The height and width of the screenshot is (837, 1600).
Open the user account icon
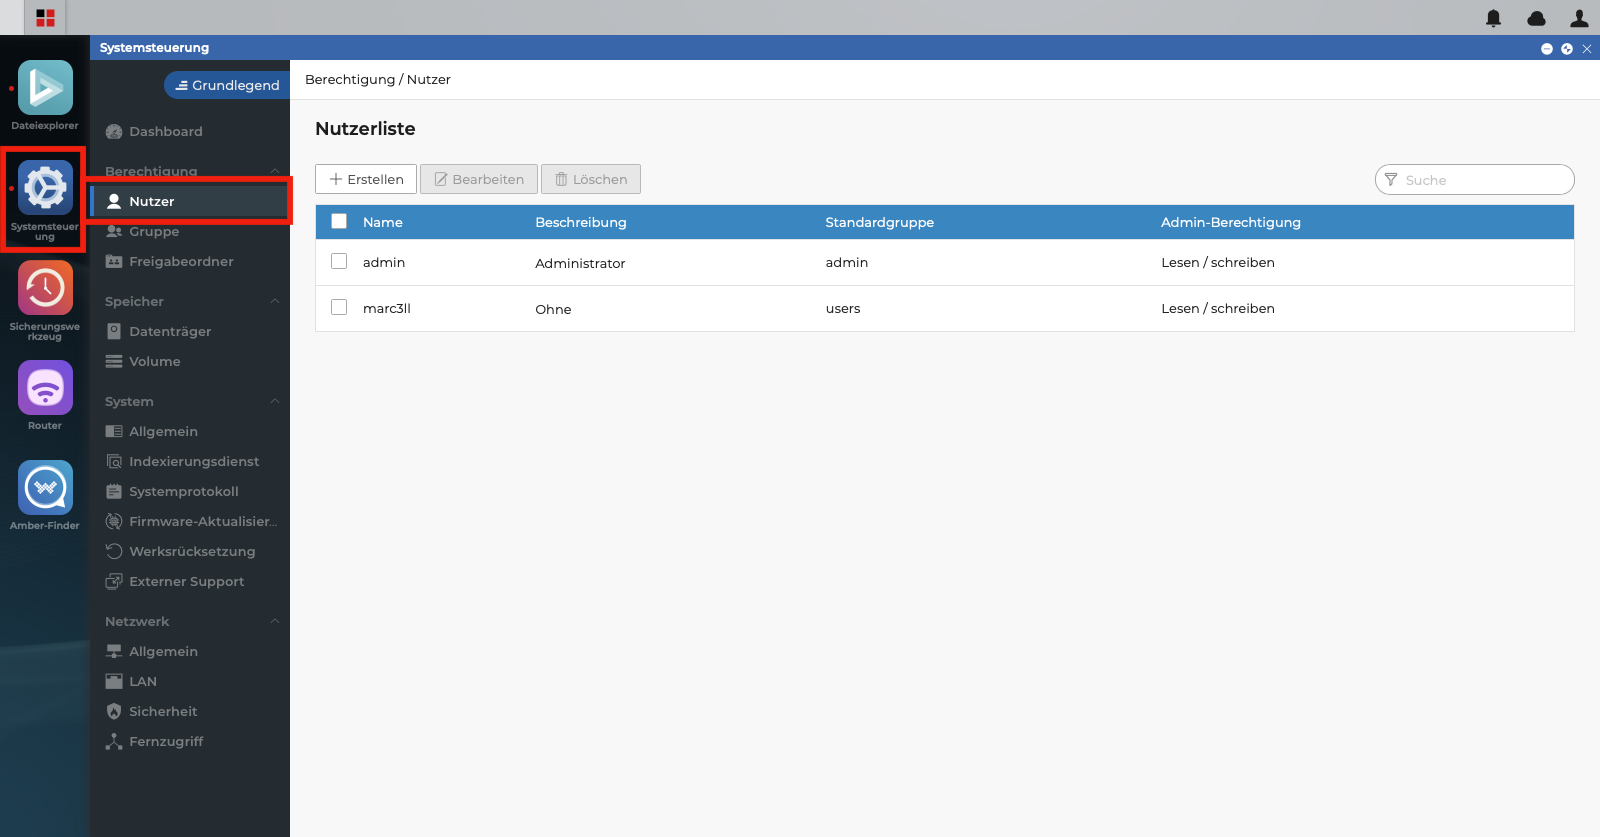tap(1579, 18)
